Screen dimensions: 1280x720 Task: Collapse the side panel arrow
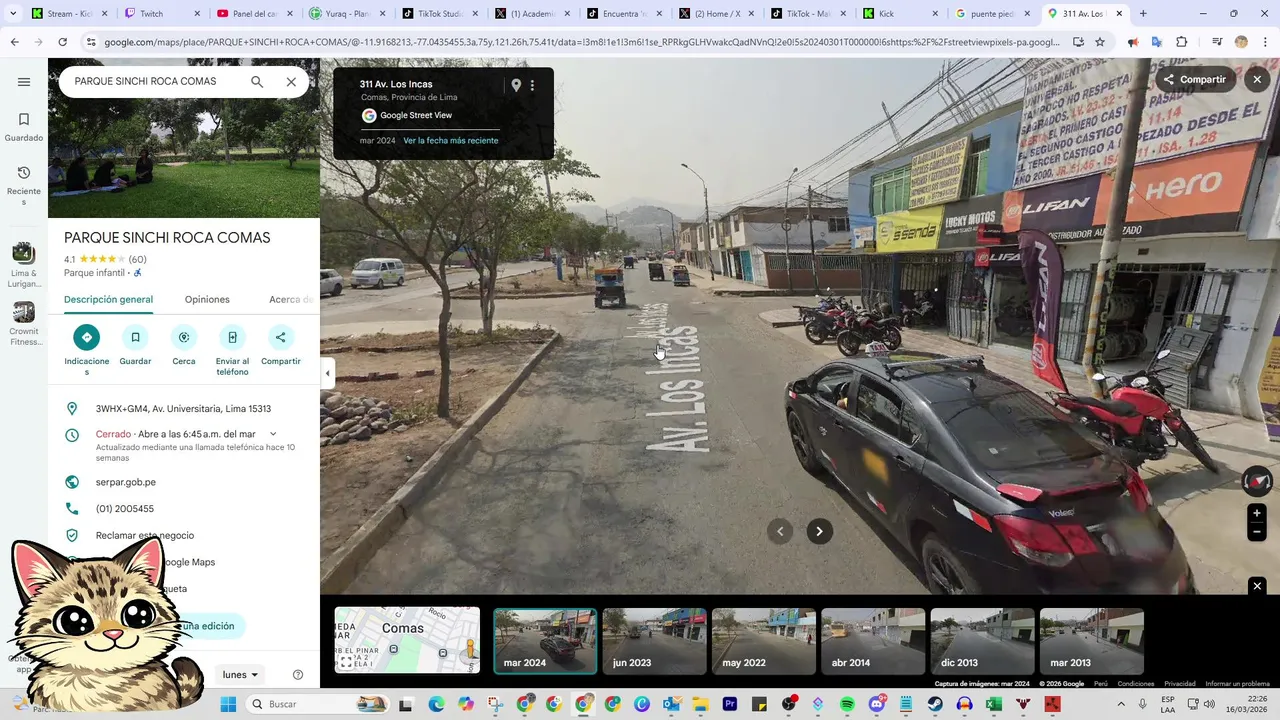327,373
